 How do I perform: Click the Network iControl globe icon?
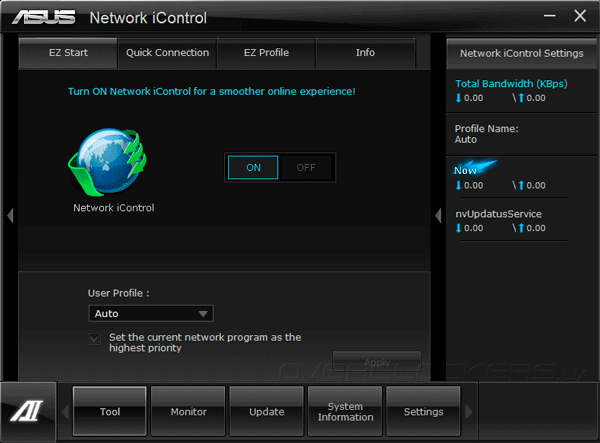pos(108,162)
